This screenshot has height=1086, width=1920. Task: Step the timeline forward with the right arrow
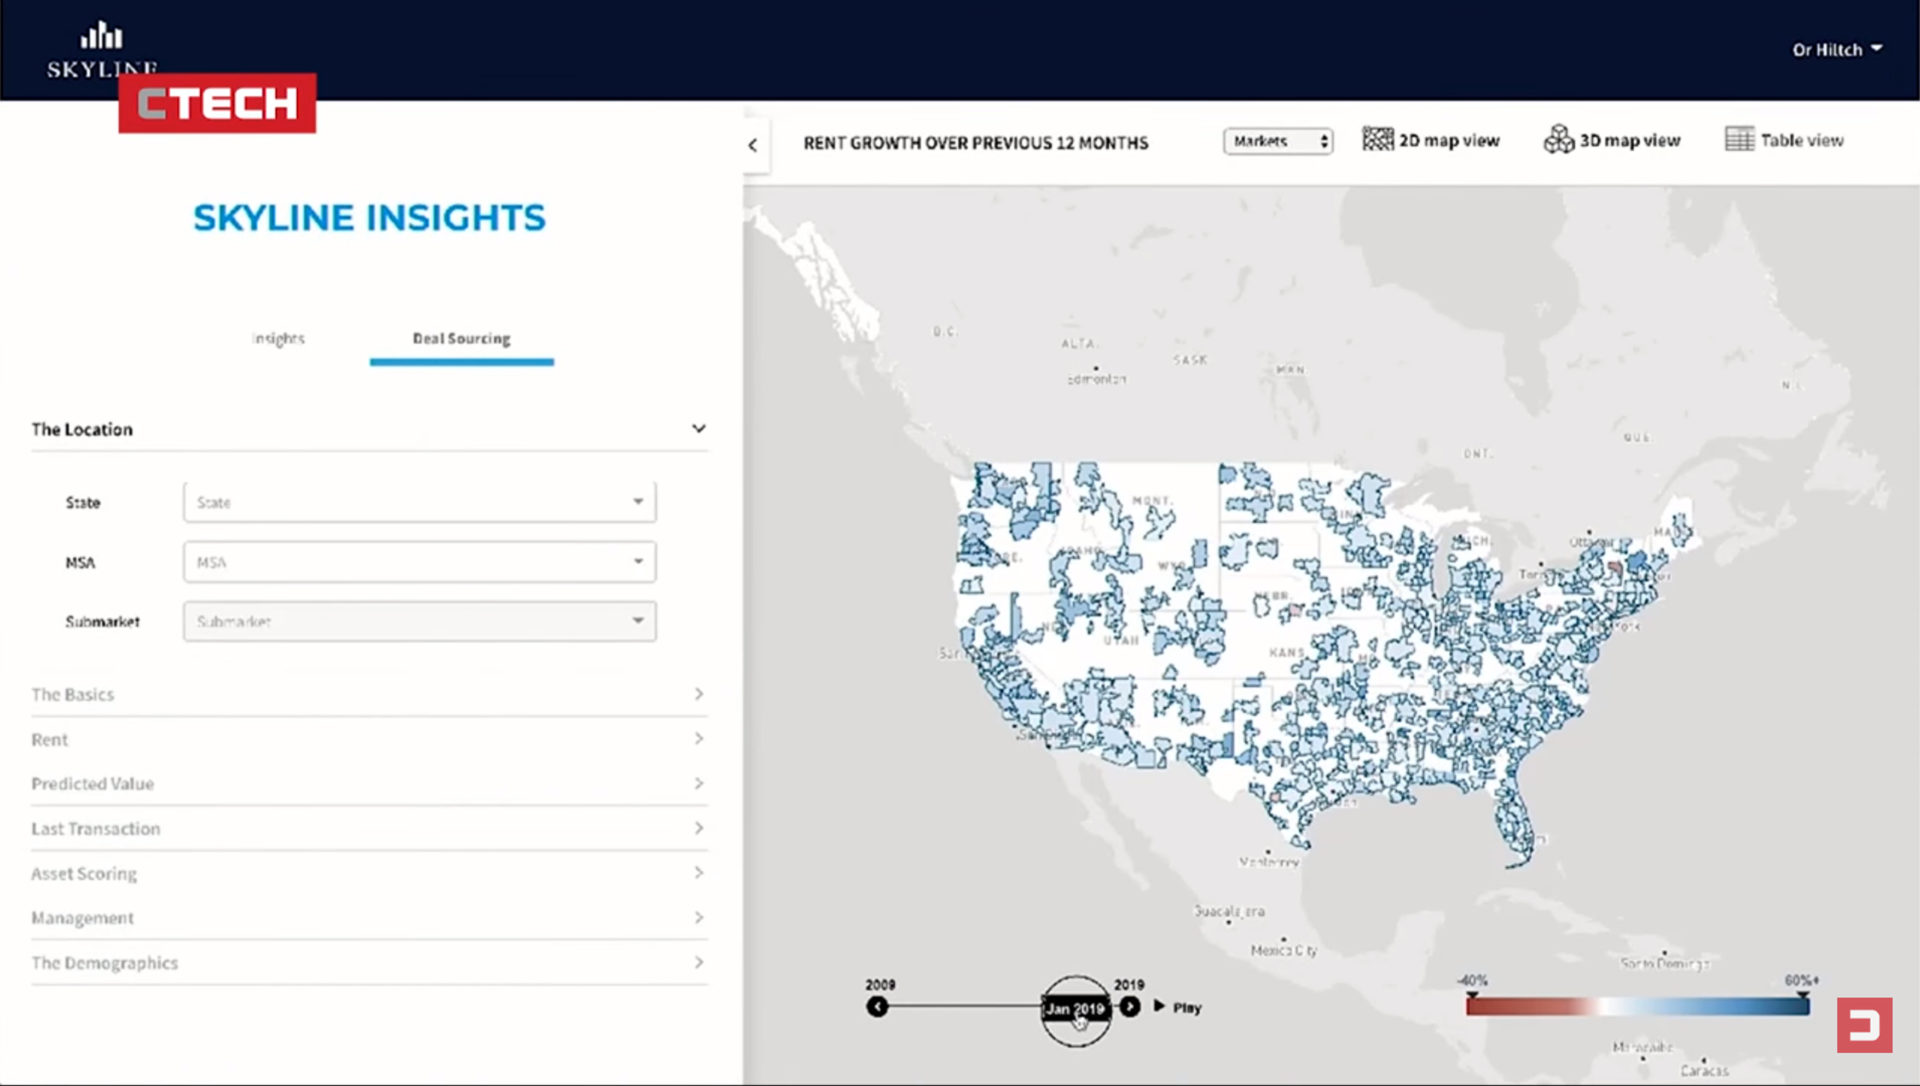(1130, 1007)
